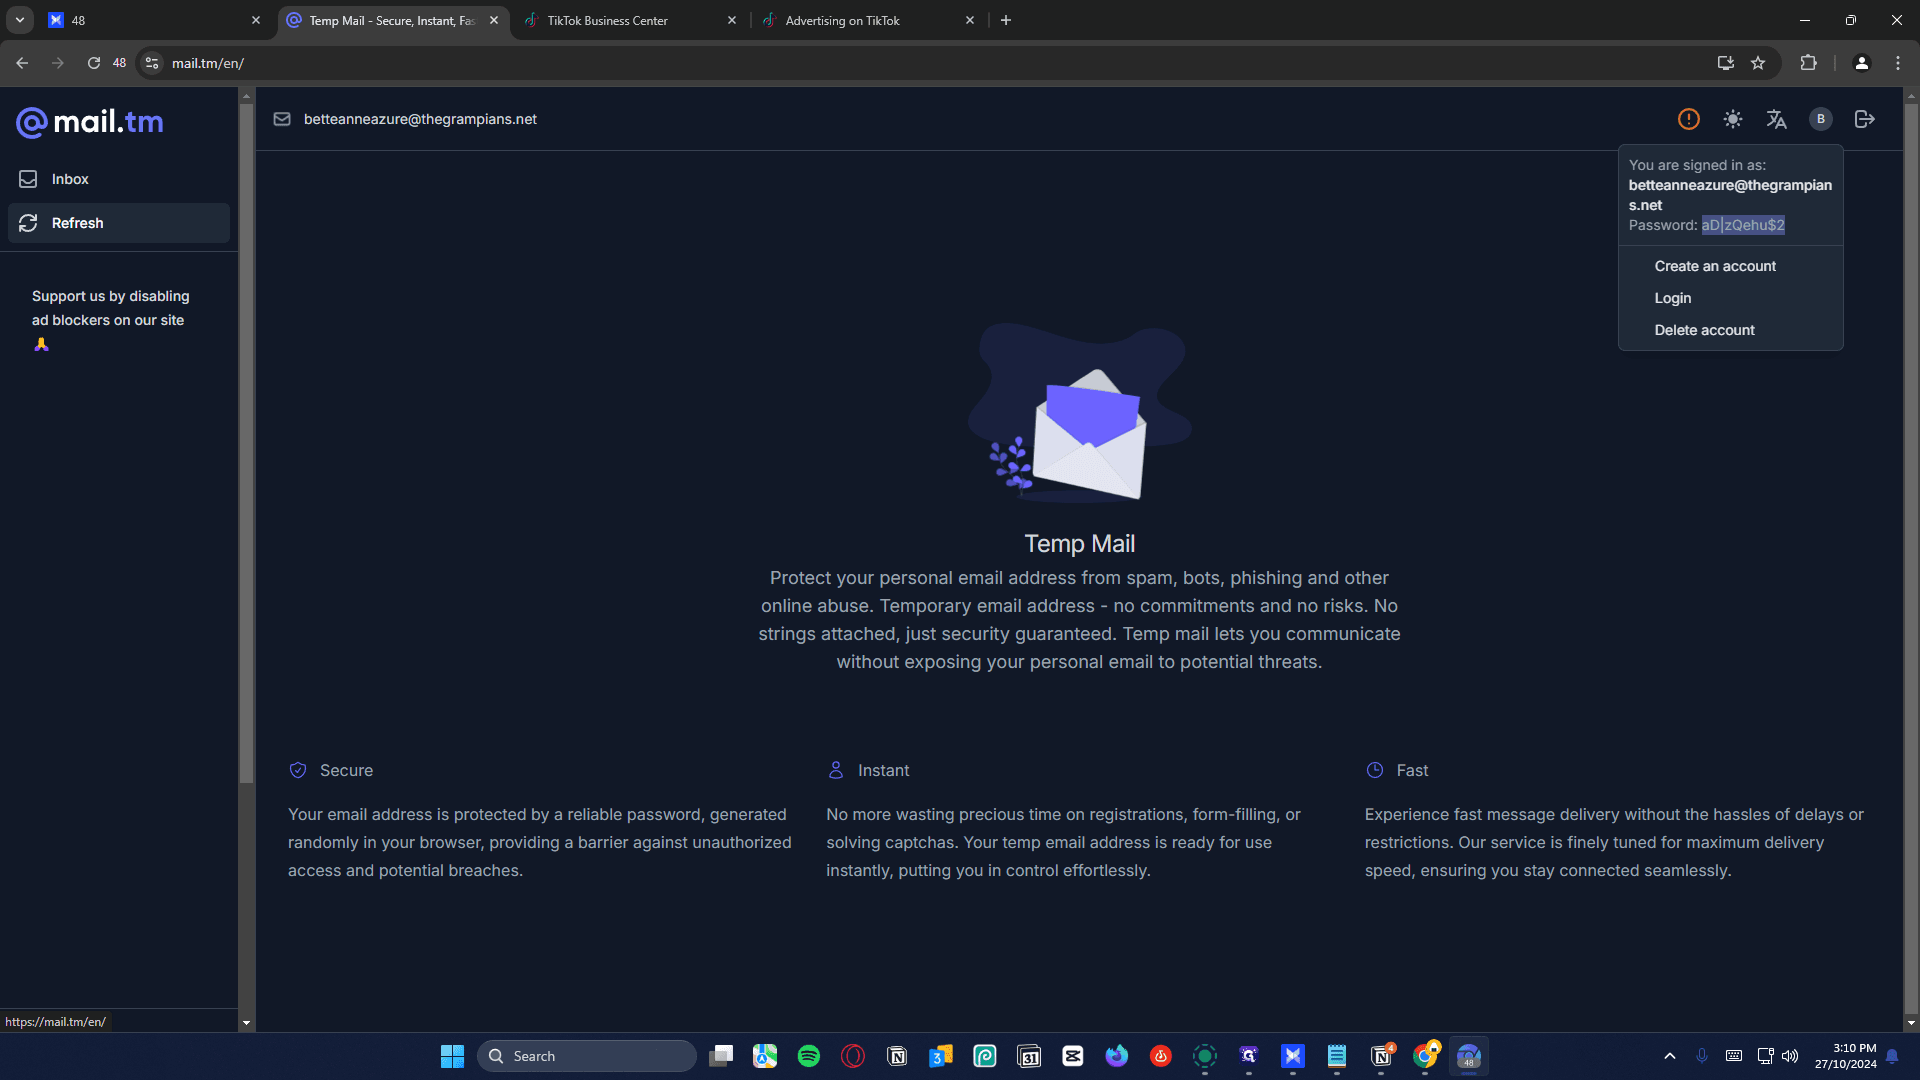Screen dimensions: 1920x1080
Task: Open Opera browser from the taskbar
Action: pyautogui.click(x=853, y=1056)
